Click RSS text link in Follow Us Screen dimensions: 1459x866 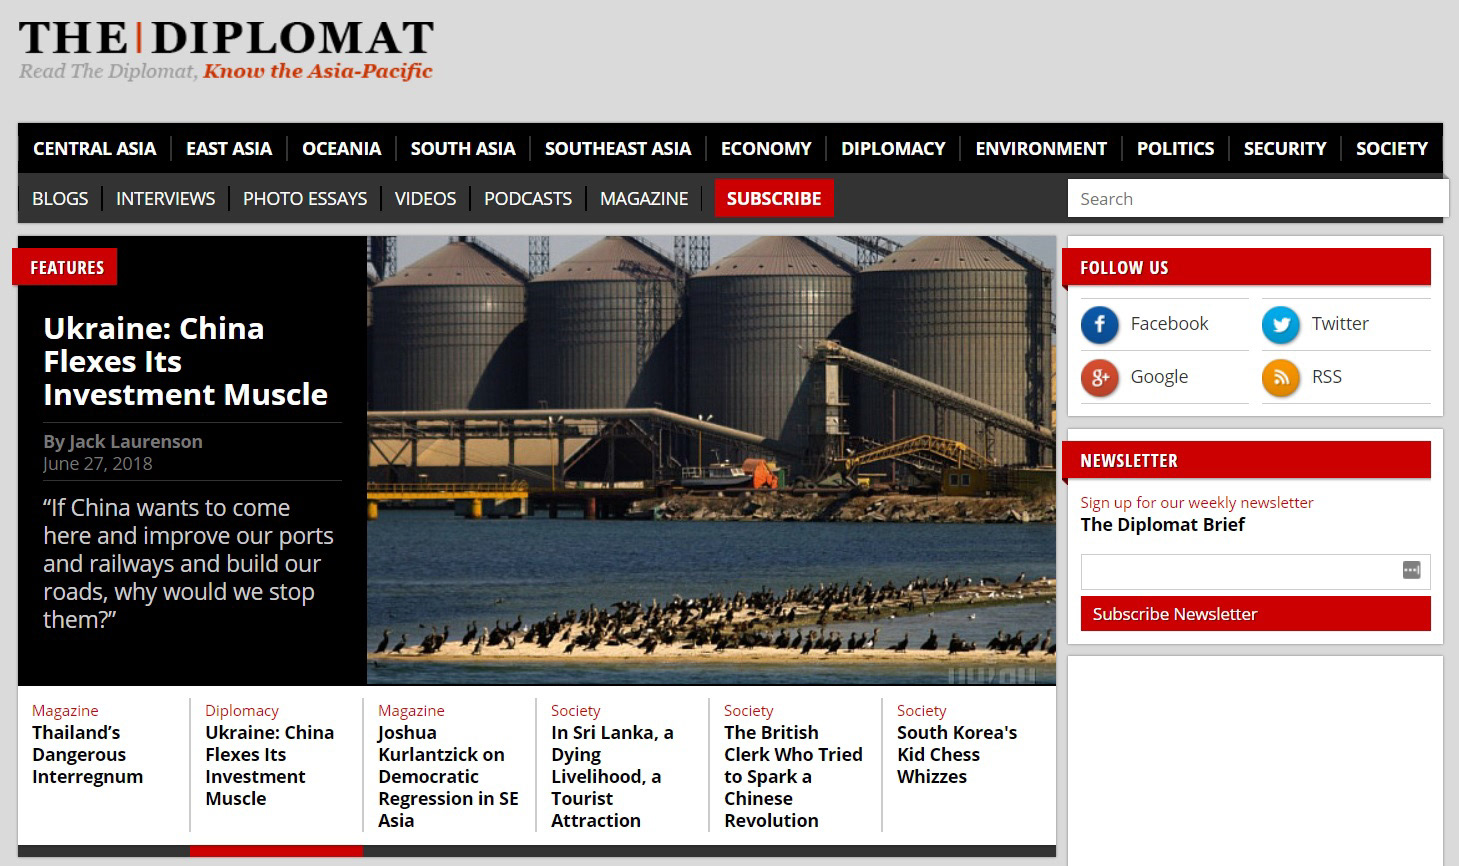[1326, 377]
